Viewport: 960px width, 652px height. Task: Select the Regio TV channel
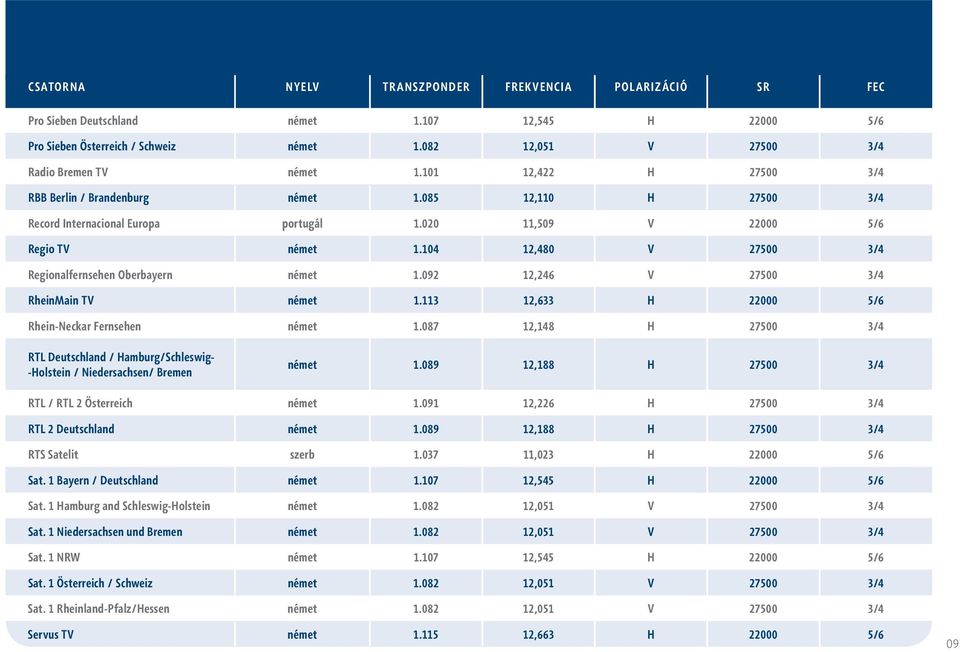coord(48,249)
